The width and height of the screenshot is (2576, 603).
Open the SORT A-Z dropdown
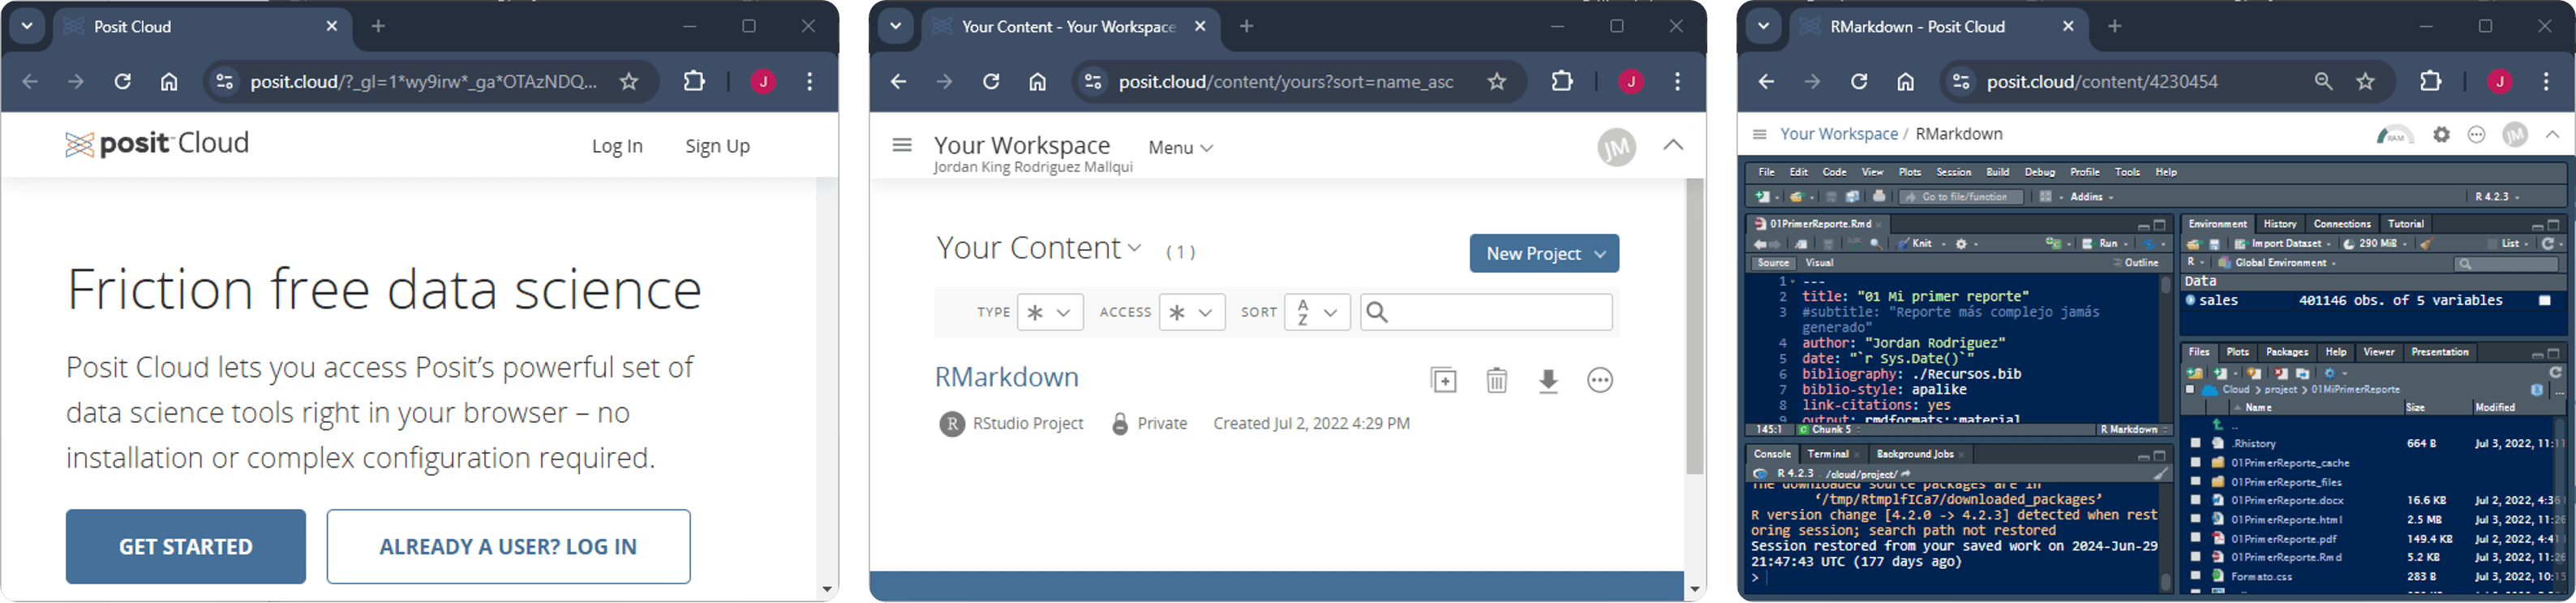(1317, 312)
